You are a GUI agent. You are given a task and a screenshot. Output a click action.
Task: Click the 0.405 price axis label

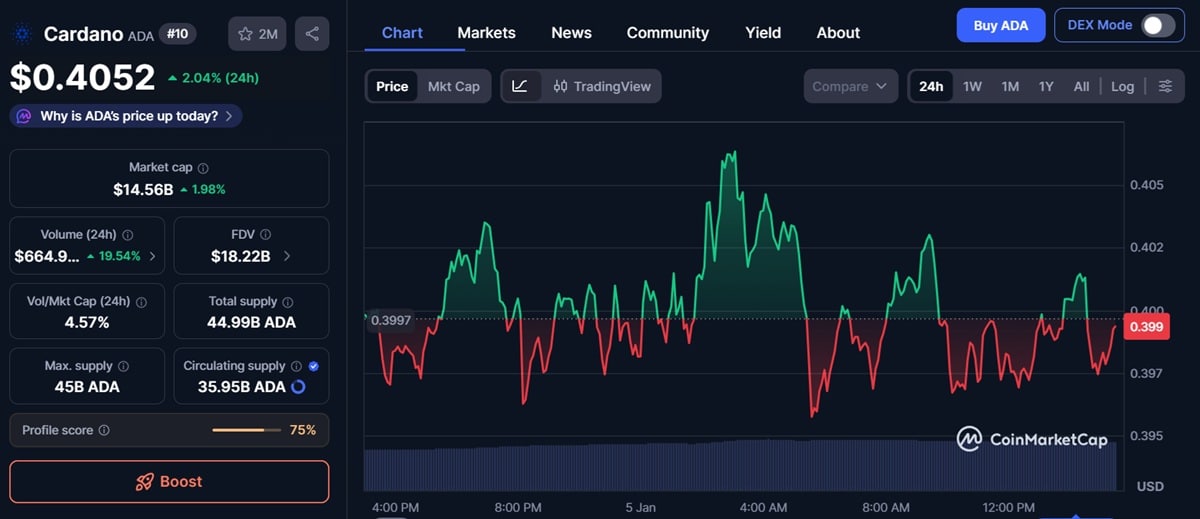1146,185
